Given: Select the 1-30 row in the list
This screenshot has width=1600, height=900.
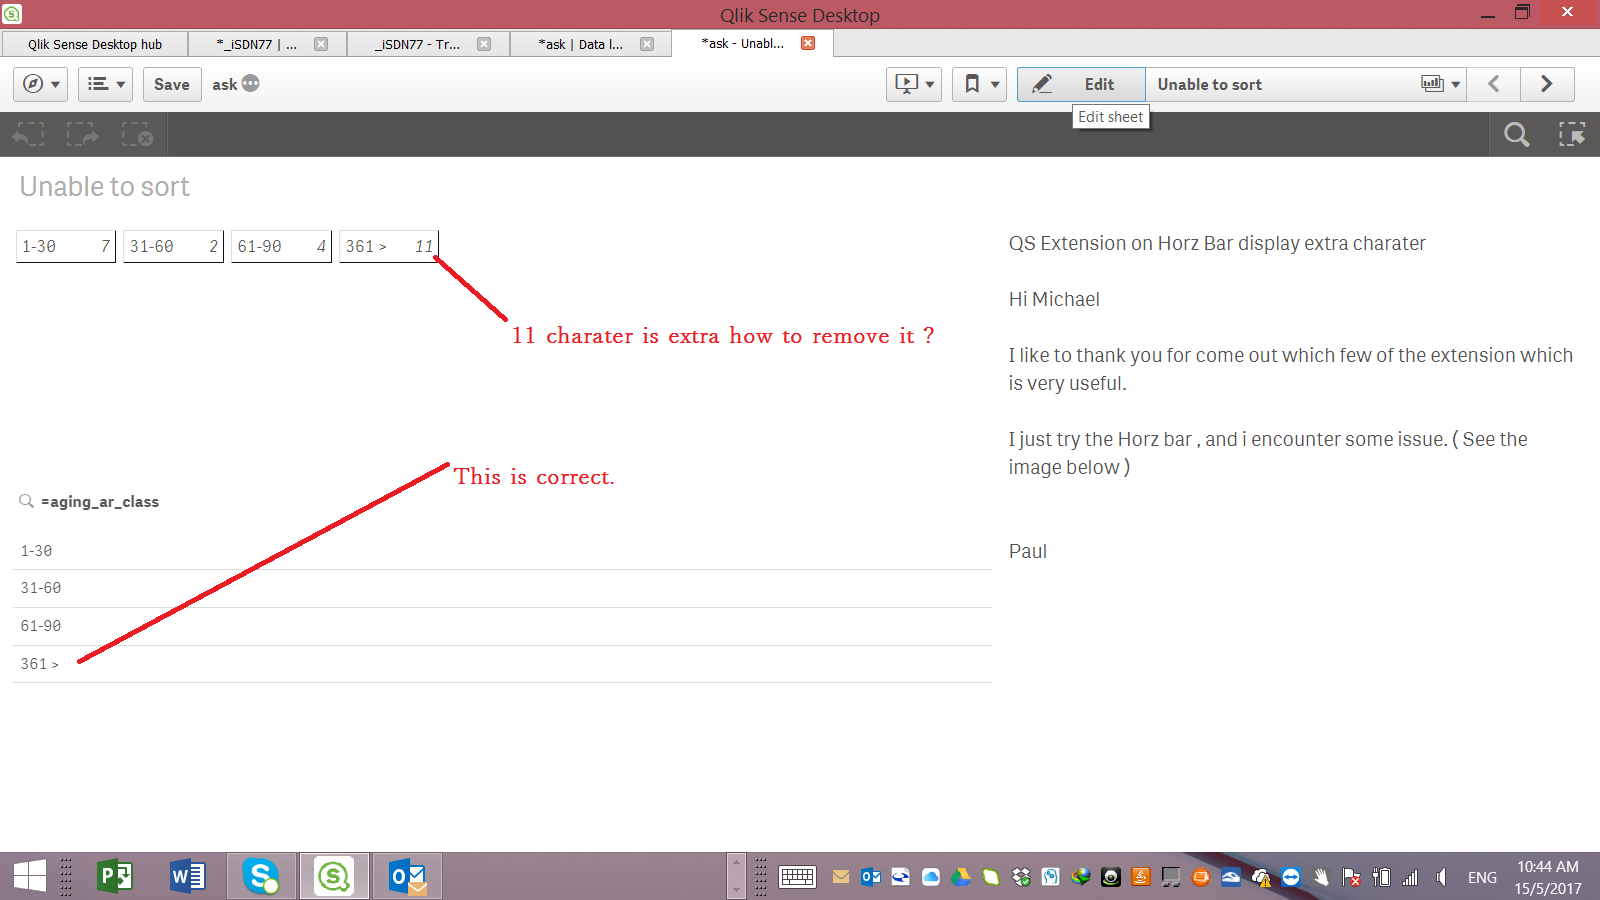Looking at the screenshot, I should click(x=502, y=551).
